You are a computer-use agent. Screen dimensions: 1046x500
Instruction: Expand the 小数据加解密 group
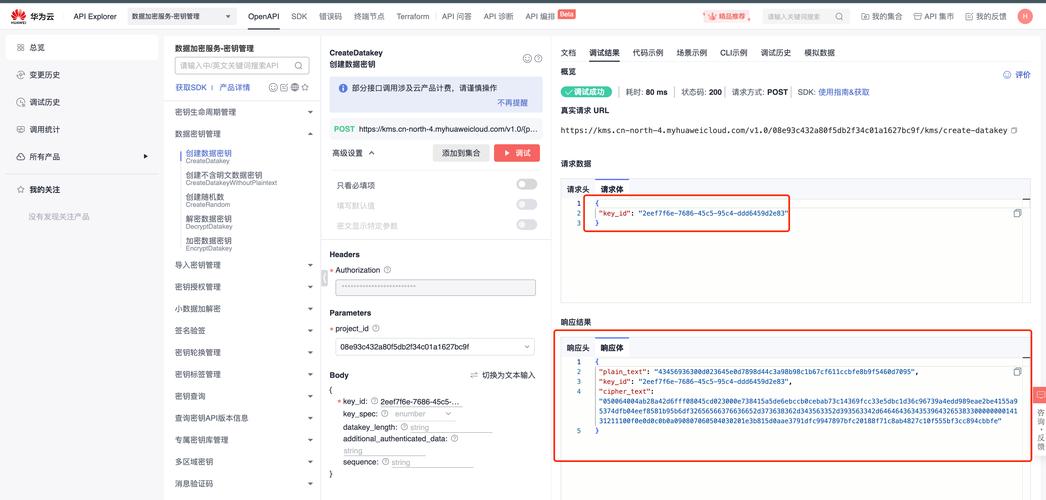pos(310,309)
